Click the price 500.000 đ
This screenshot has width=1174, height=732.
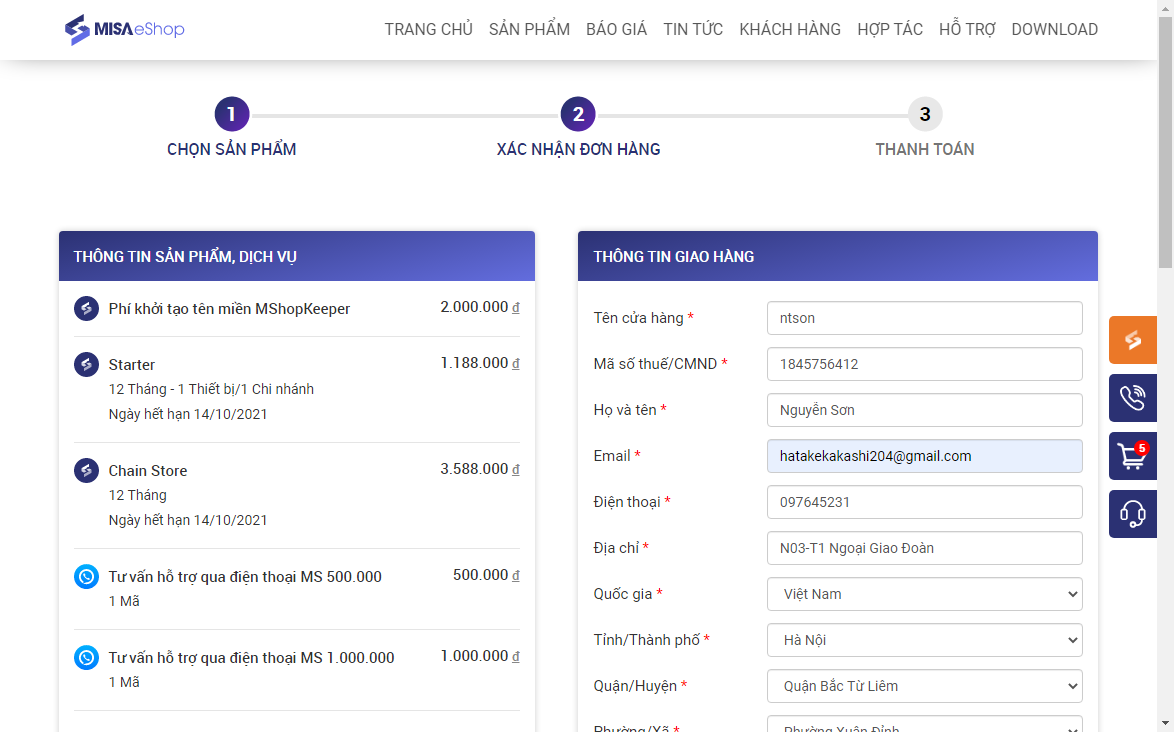pos(486,575)
